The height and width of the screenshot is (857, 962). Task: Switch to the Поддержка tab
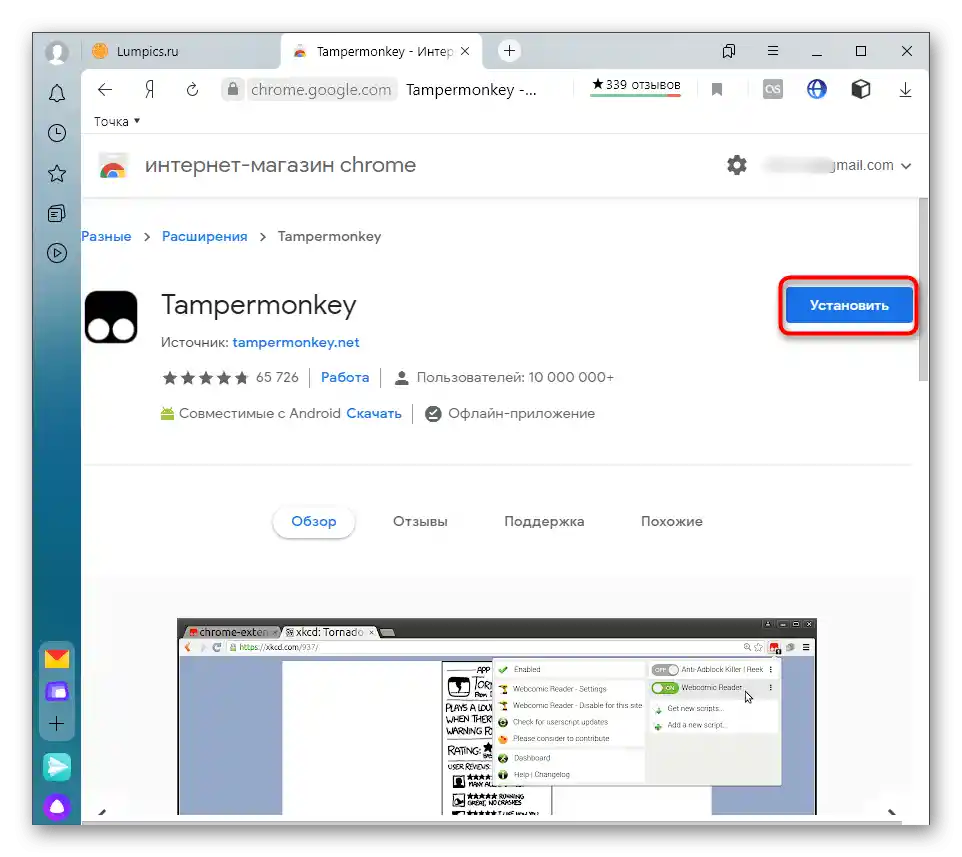(x=544, y=521)
